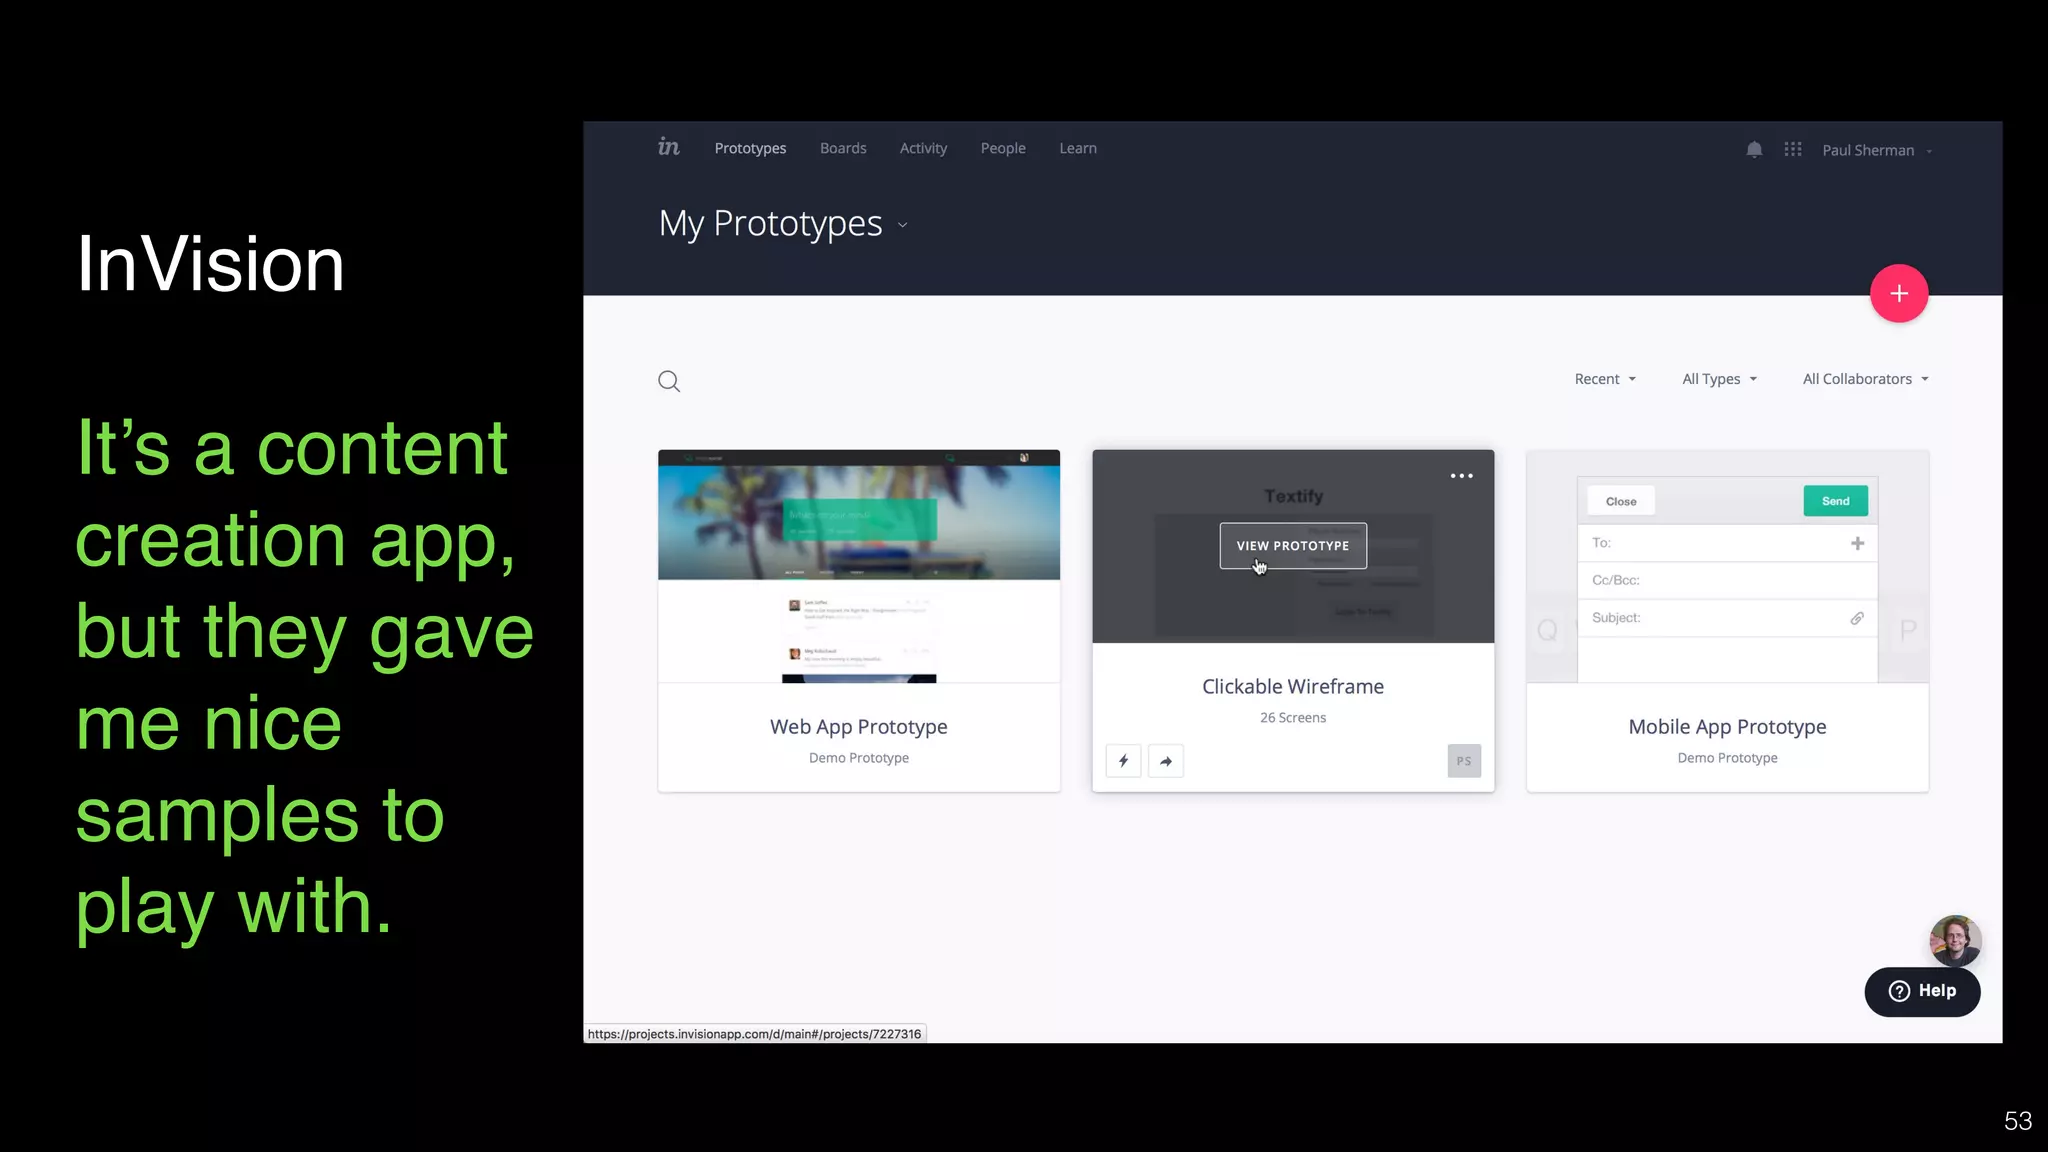Click the Close button in Mobile App thumbnail
This screenshot has height=1152, width=2048.
pyautogui.click(x=1621, y=501)
